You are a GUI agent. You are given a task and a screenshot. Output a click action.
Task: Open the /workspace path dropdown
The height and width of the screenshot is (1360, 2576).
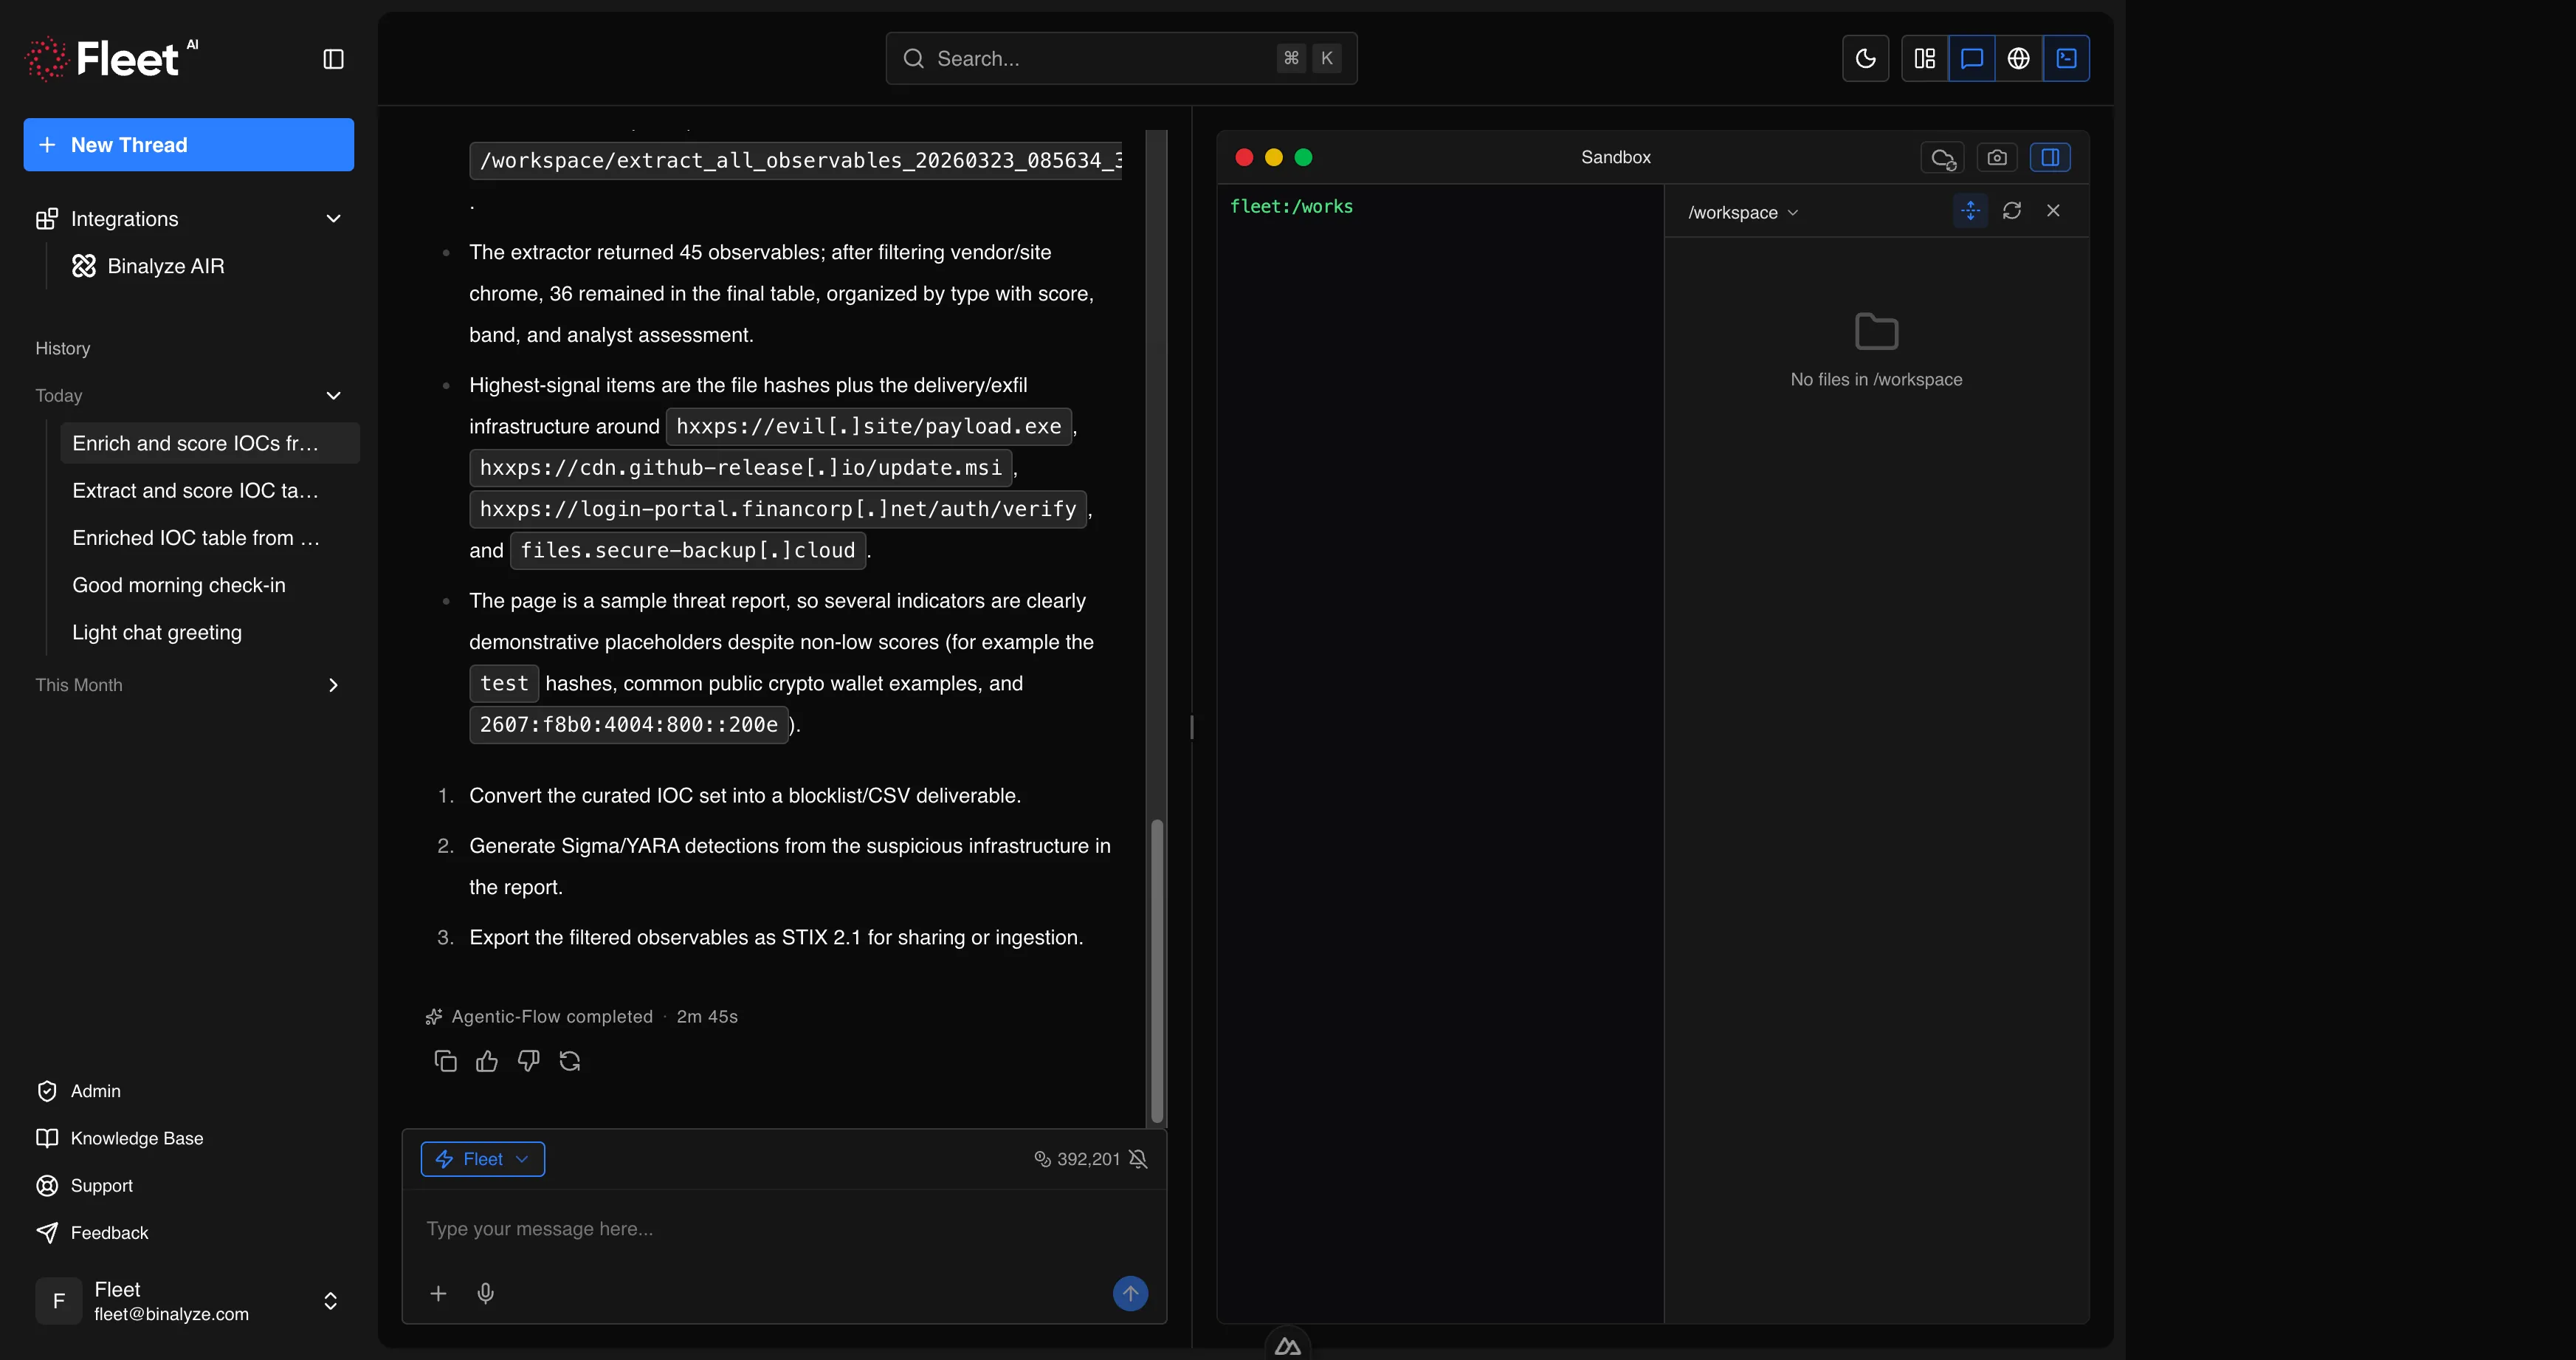1742,212
